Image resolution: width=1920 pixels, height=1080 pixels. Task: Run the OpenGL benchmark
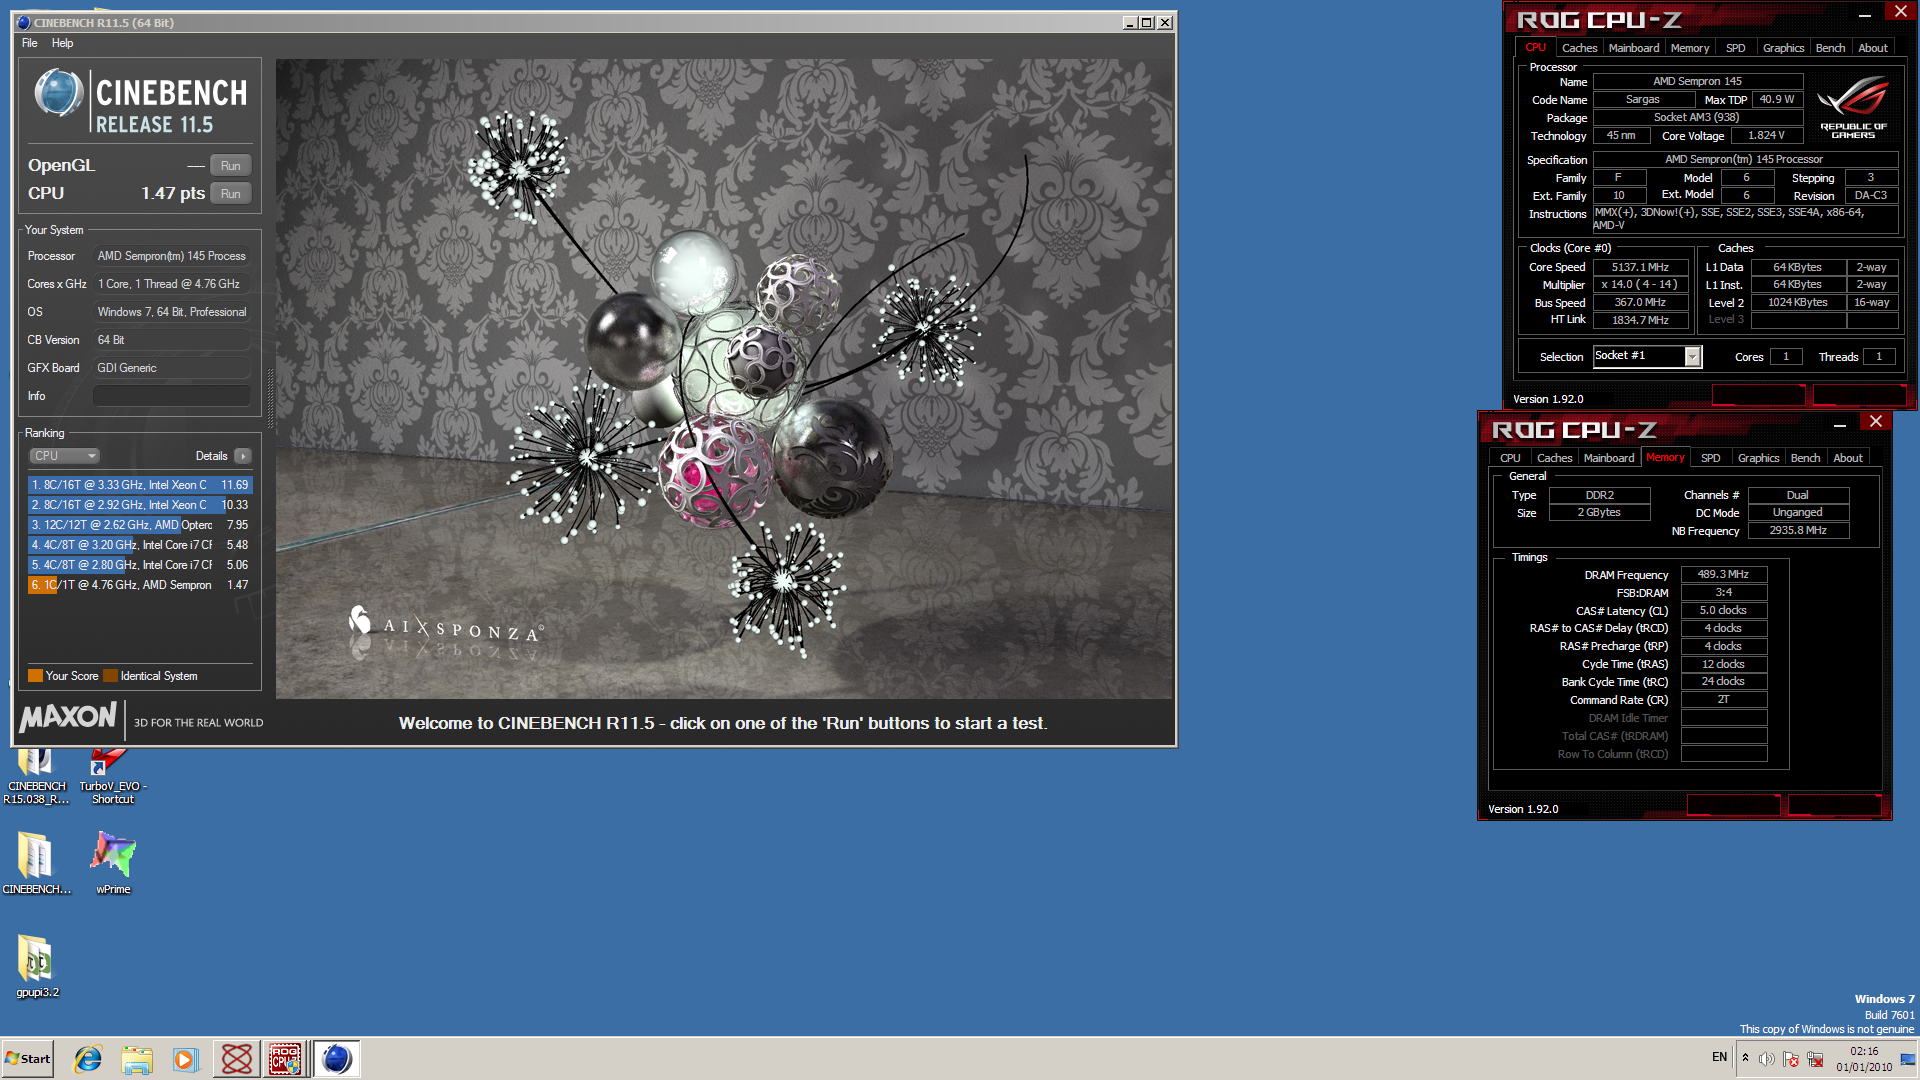click(231, 166)
